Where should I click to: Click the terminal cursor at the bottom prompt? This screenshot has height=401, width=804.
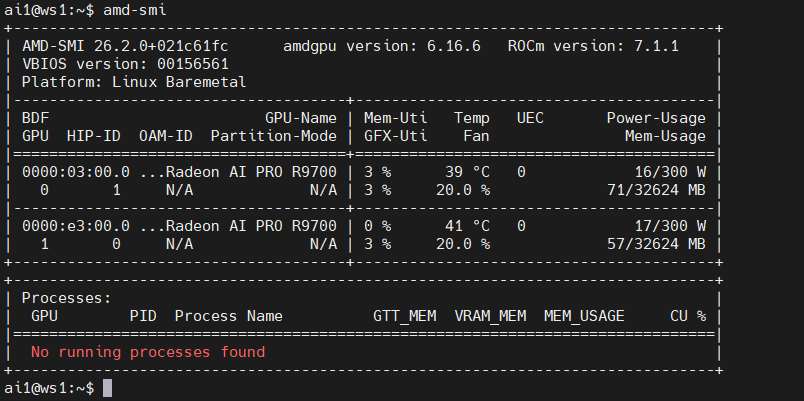pyautogui.click(x=108, y=387)
